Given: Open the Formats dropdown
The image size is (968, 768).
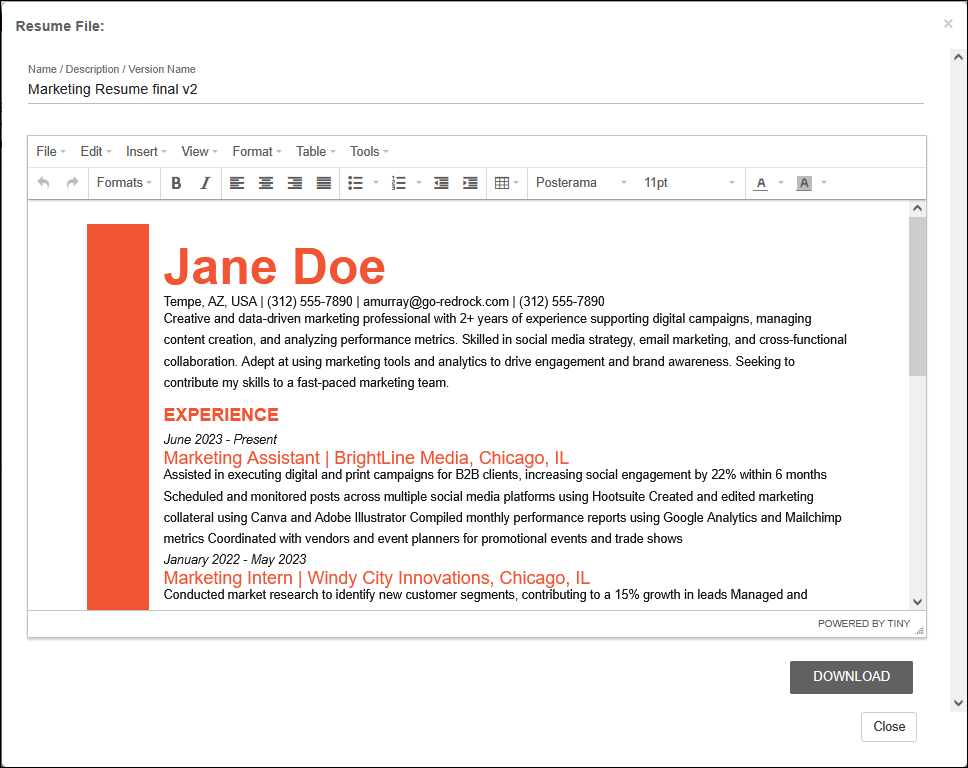Looking at the screenshot, I should pos(124,183).
